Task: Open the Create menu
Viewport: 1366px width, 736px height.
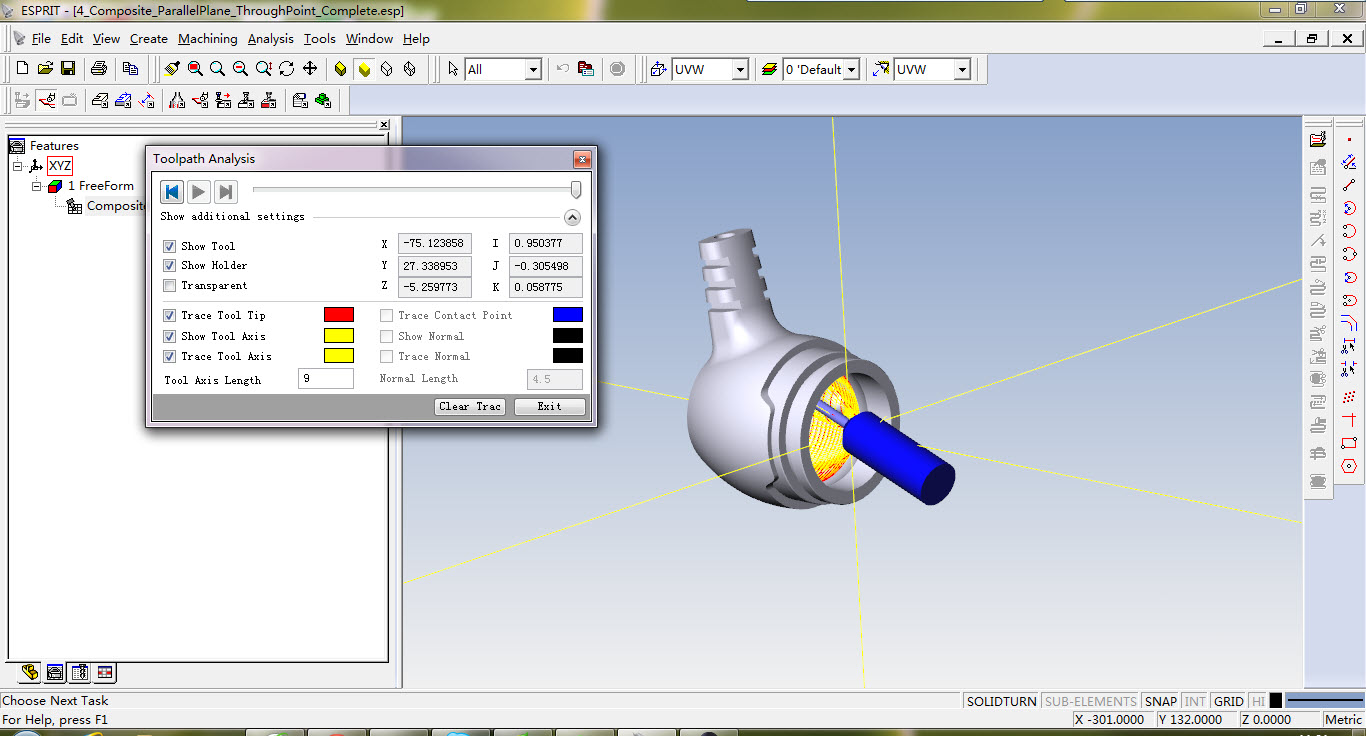Action: pos(149,39)
